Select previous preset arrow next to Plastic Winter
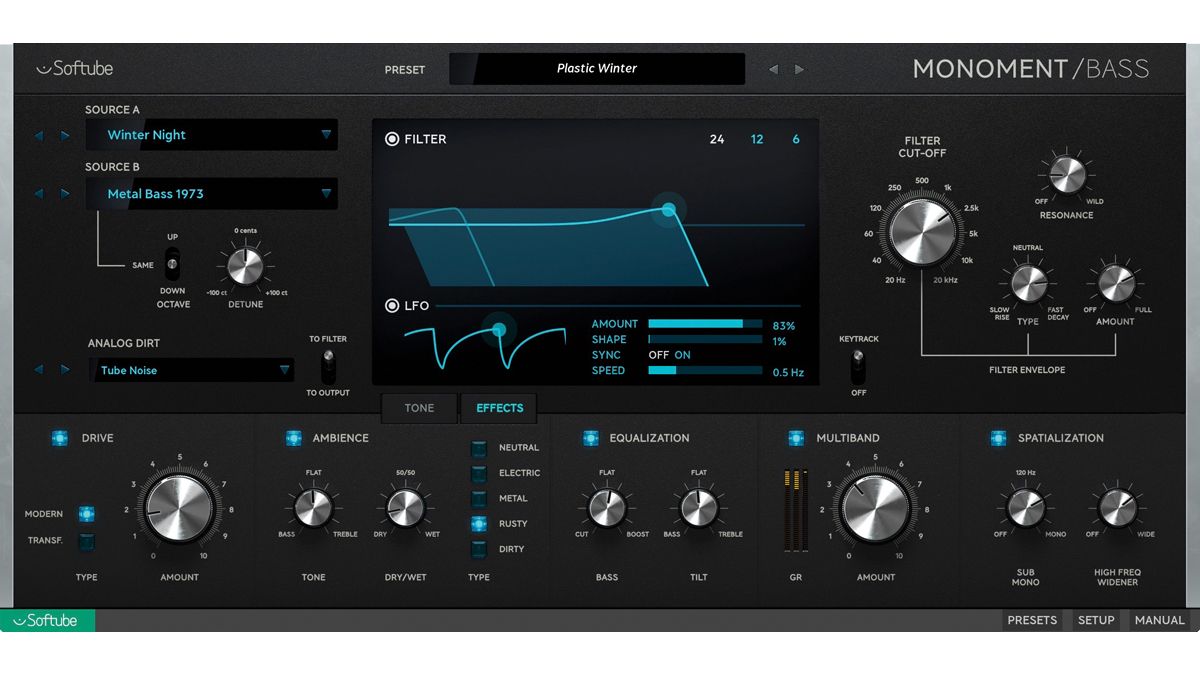 coord(773,69)
